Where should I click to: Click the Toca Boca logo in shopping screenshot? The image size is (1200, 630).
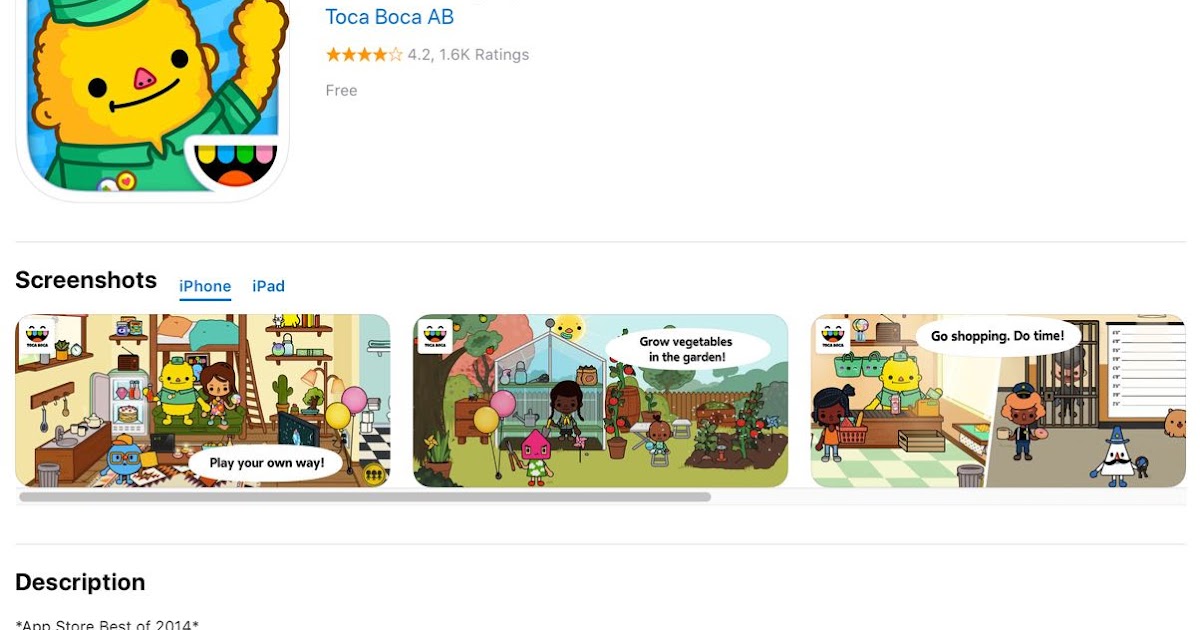(x=833, y=336)
